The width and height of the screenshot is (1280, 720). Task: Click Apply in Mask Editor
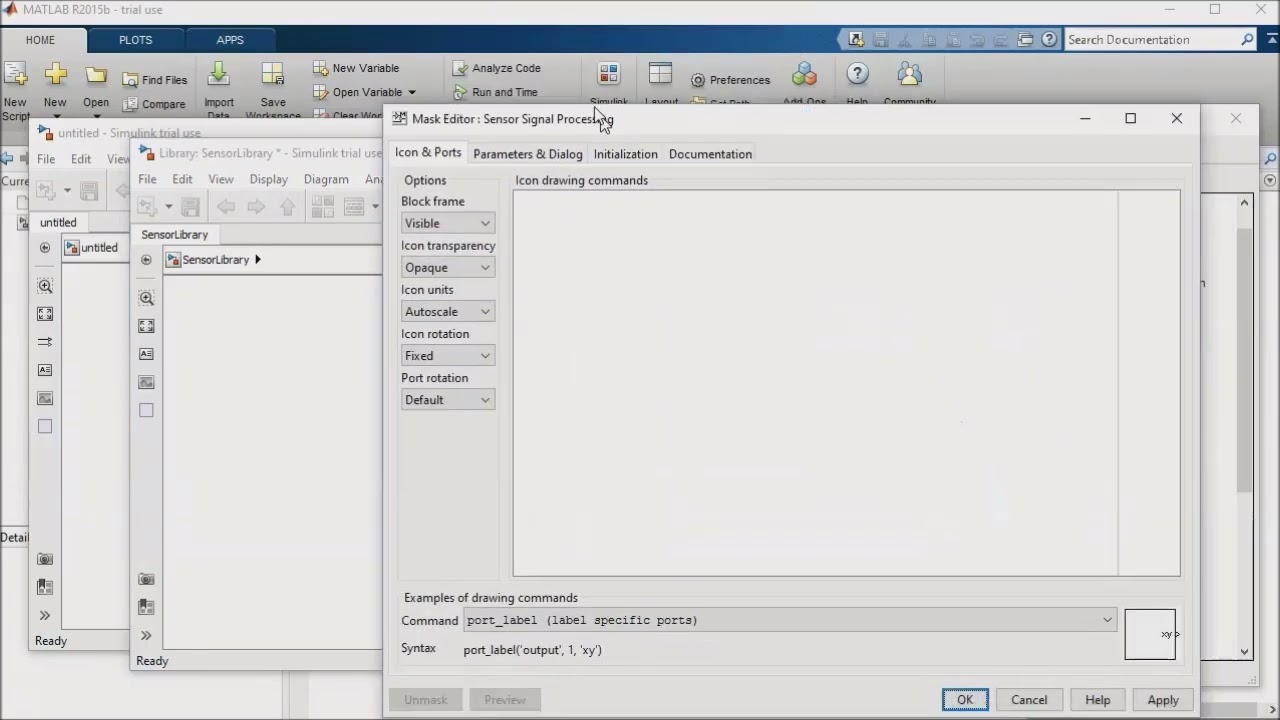click(1163, 700)
